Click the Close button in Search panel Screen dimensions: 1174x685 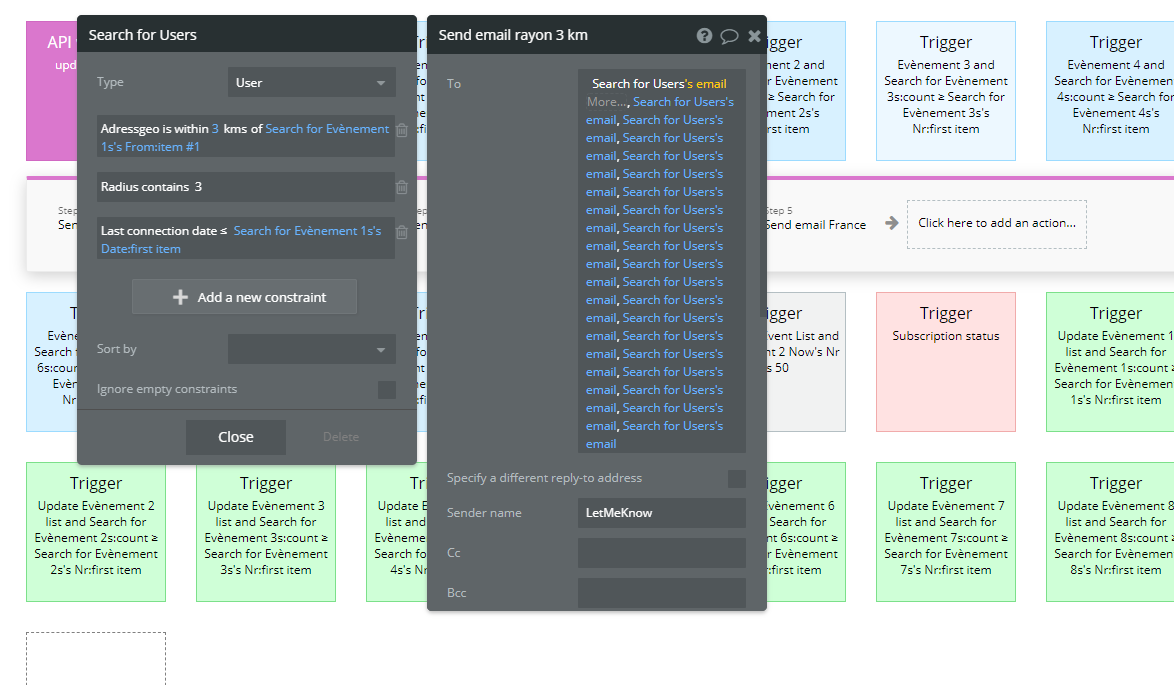tap(236, 437)
